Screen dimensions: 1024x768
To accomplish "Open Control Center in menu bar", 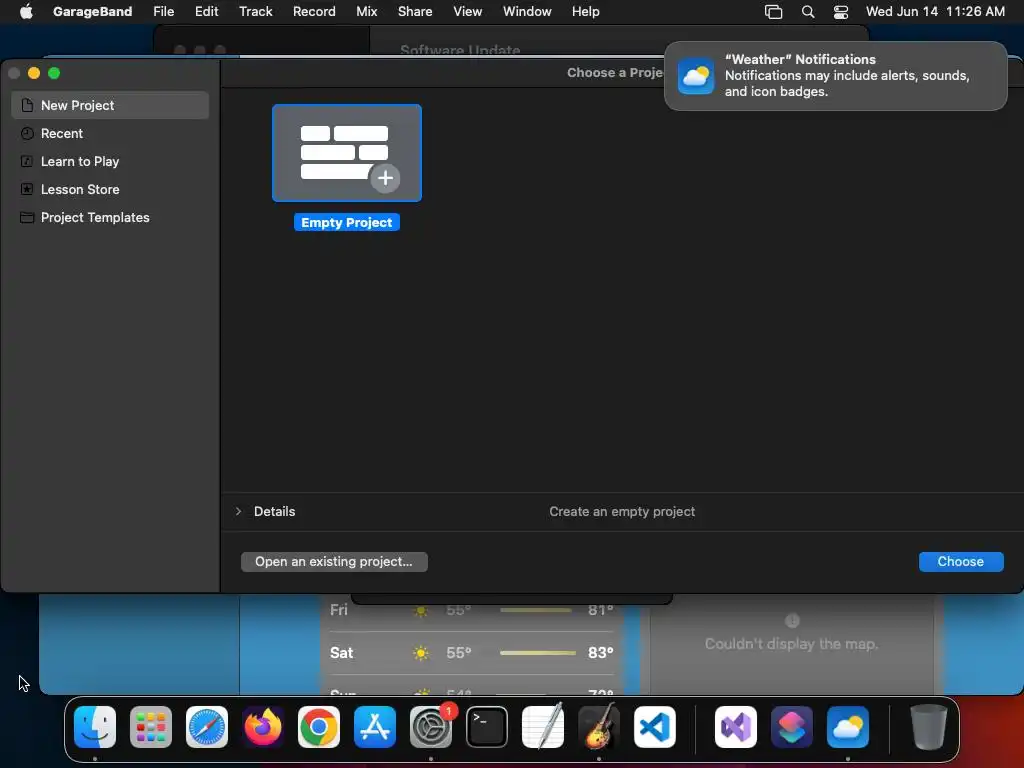I will coord(841,12).
